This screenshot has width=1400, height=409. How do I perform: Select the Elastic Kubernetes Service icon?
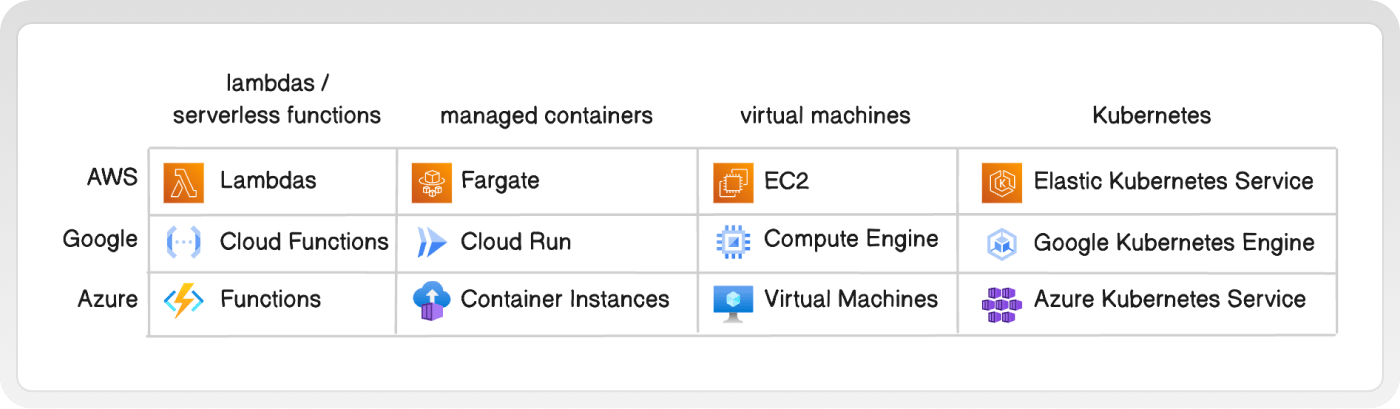(x=1001, y=182)
